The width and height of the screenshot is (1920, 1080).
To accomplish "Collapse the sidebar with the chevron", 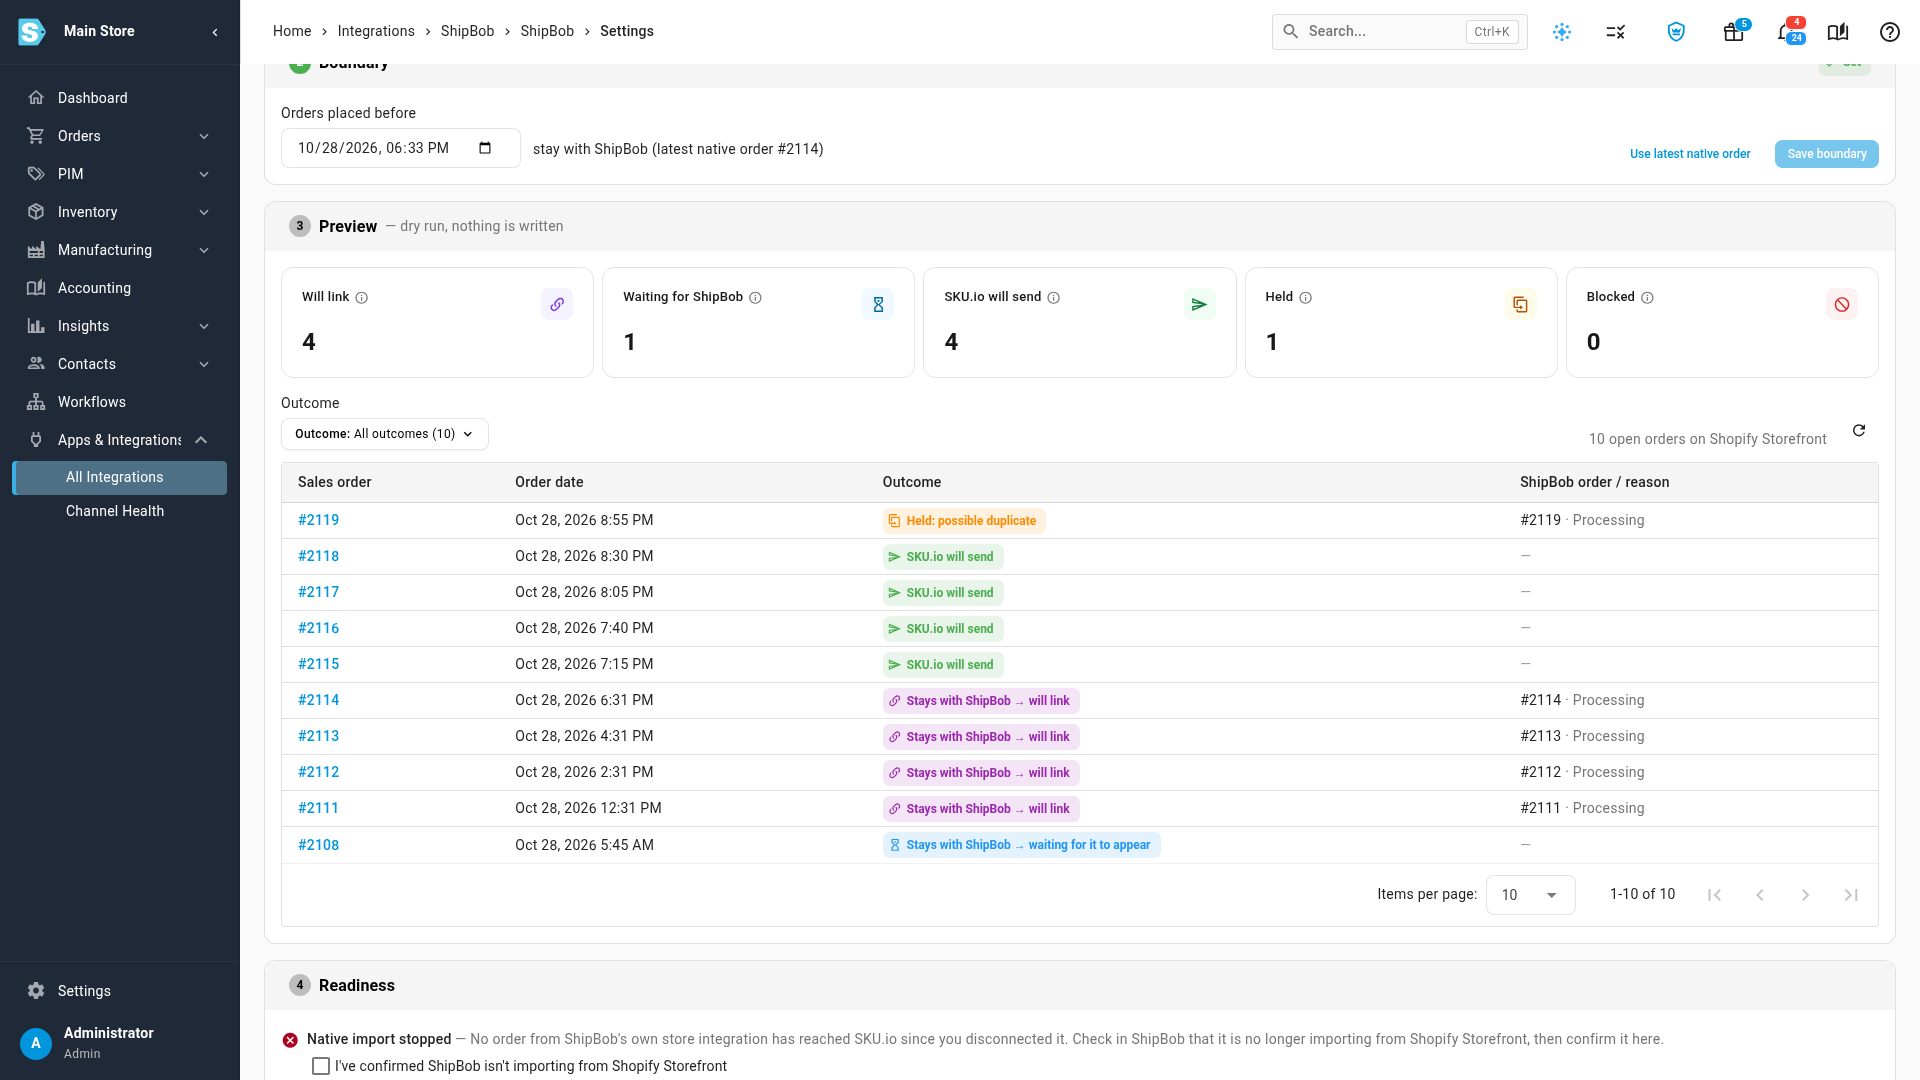I will click(x=215, y=32).
